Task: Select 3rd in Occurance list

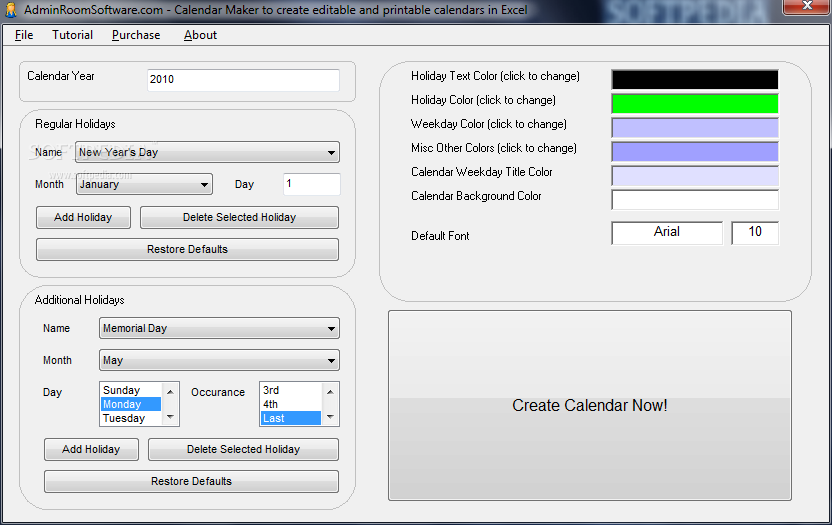Action: tap(291, 390)
